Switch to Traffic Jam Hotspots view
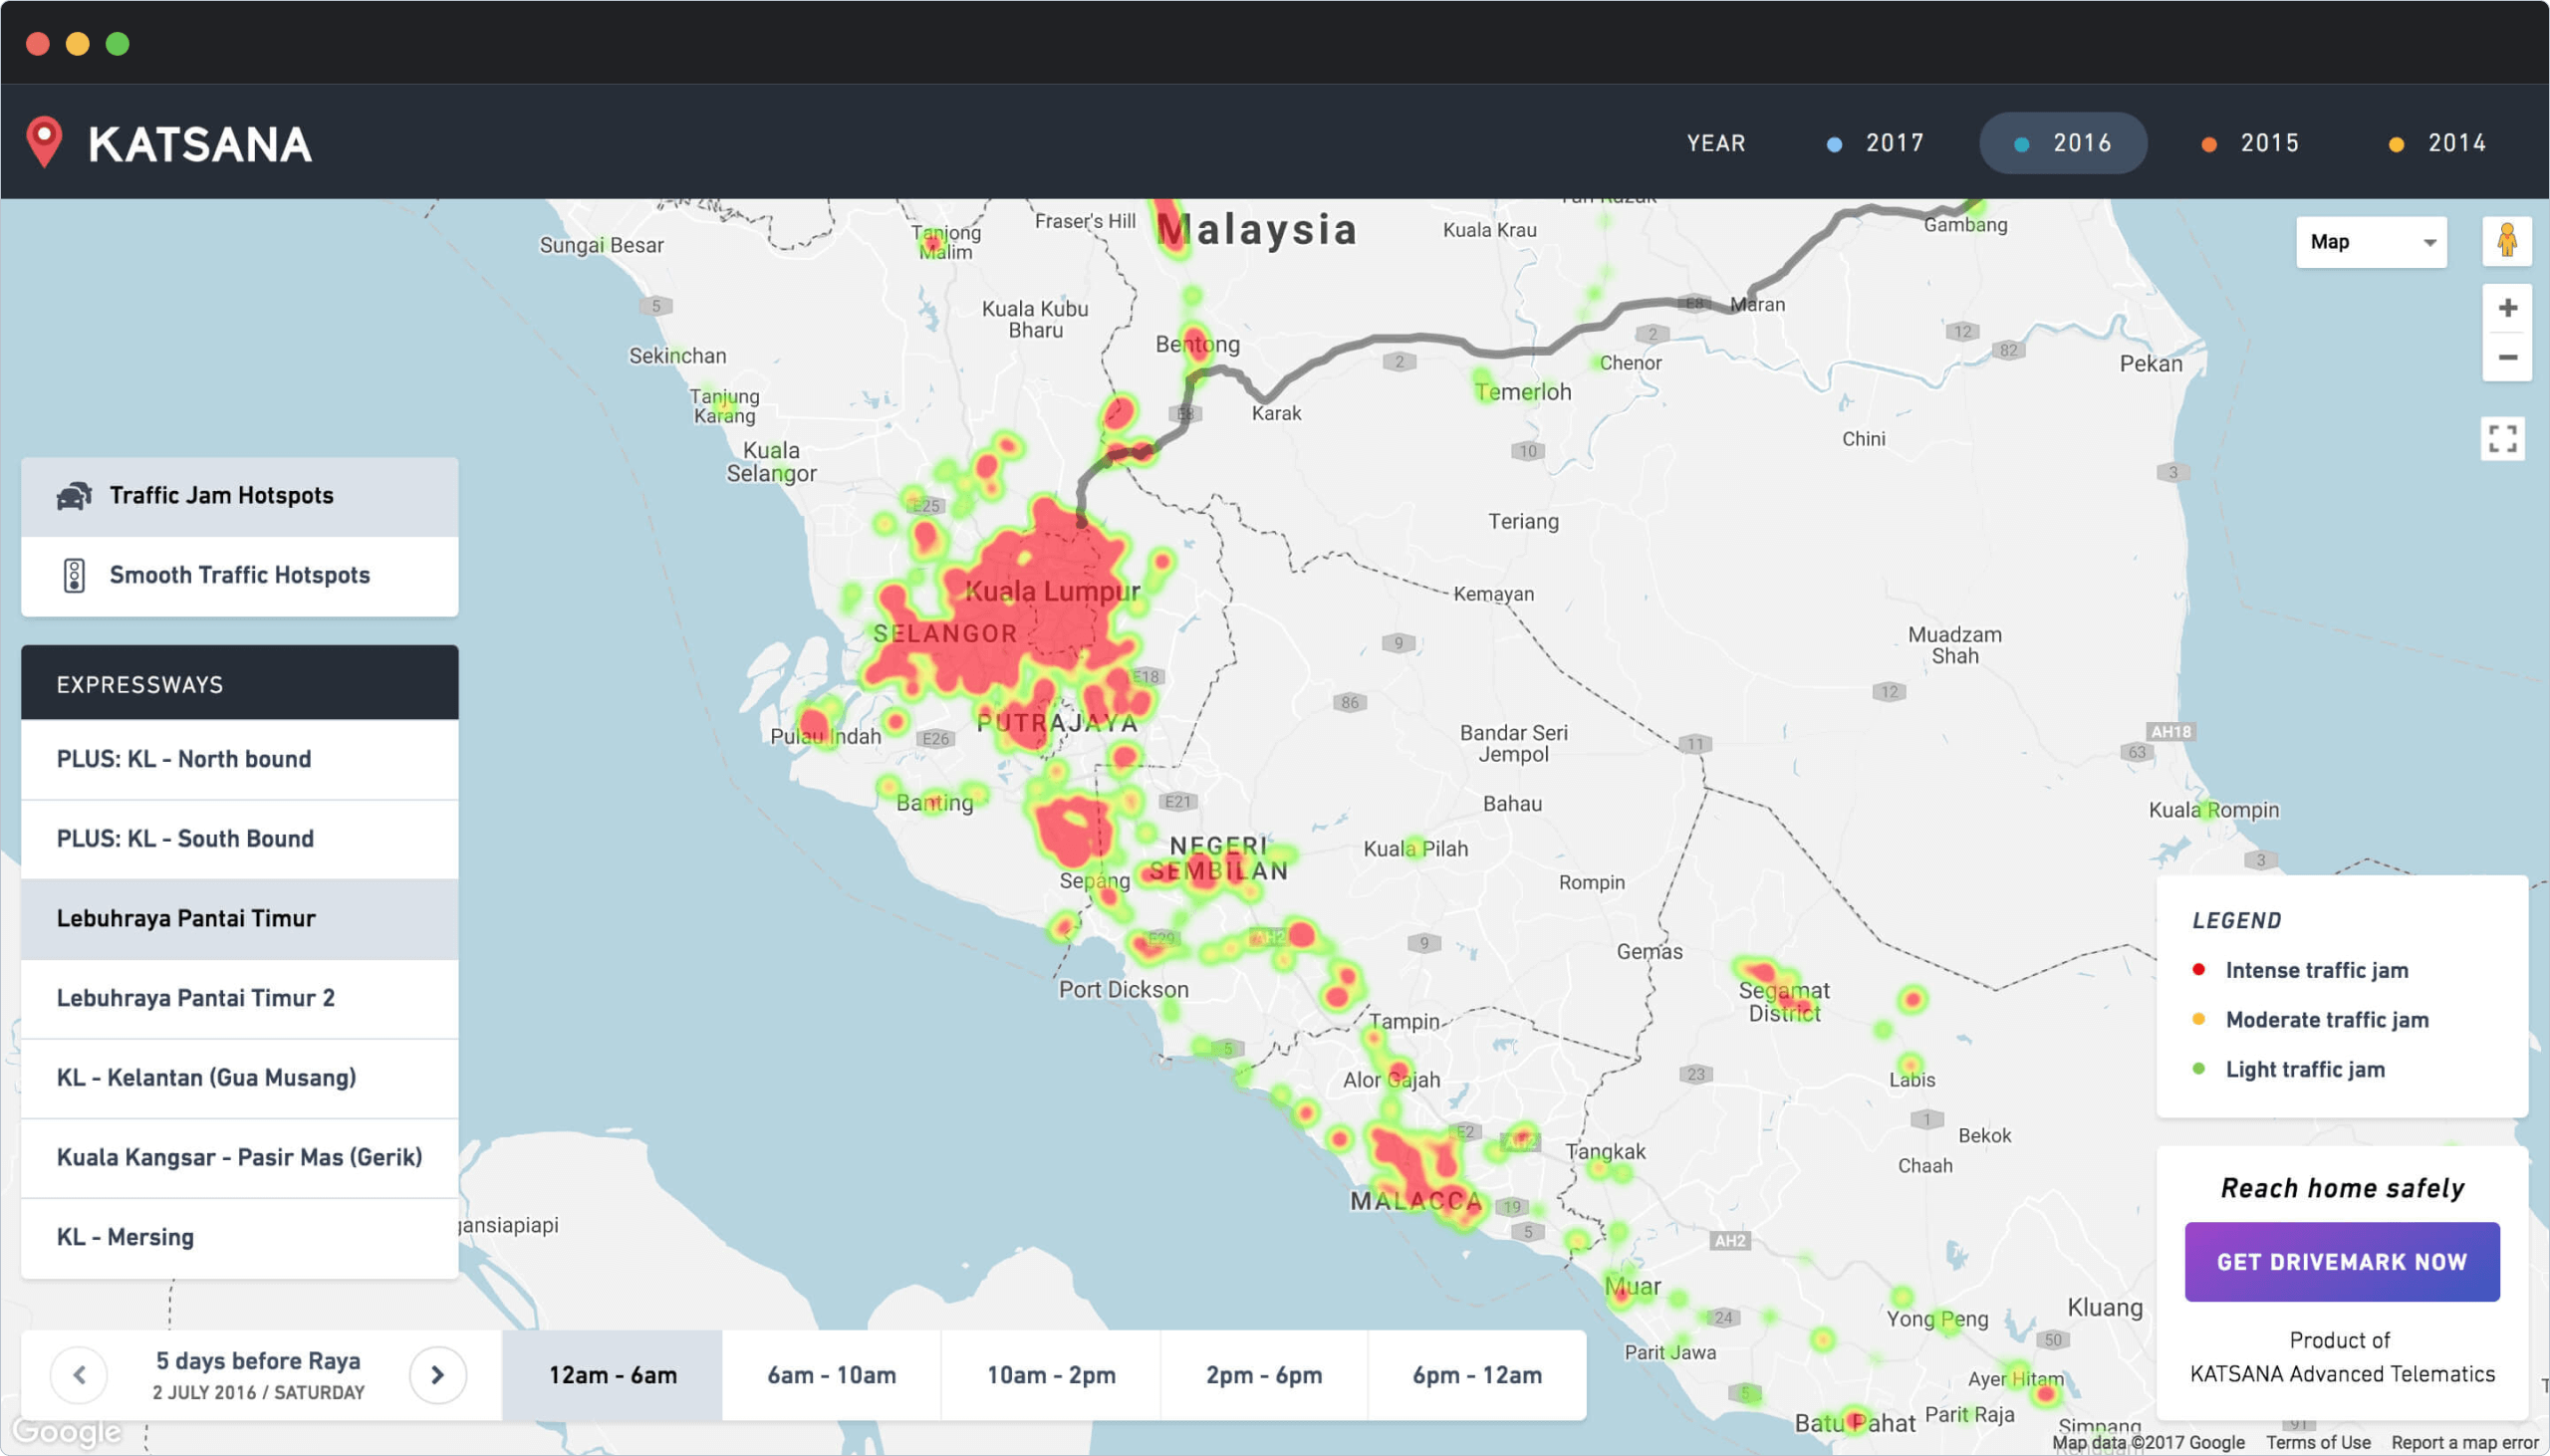2550x1456 pixels. tap(240, 496)
